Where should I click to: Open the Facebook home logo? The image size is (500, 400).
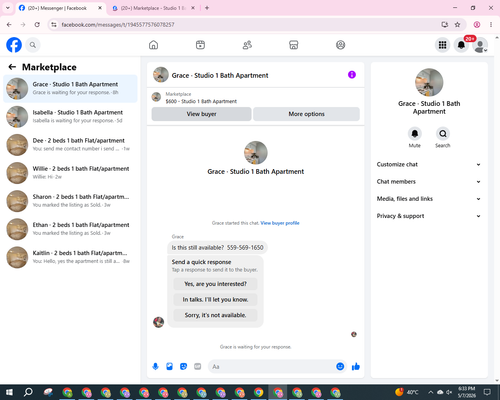click(14, 45)
